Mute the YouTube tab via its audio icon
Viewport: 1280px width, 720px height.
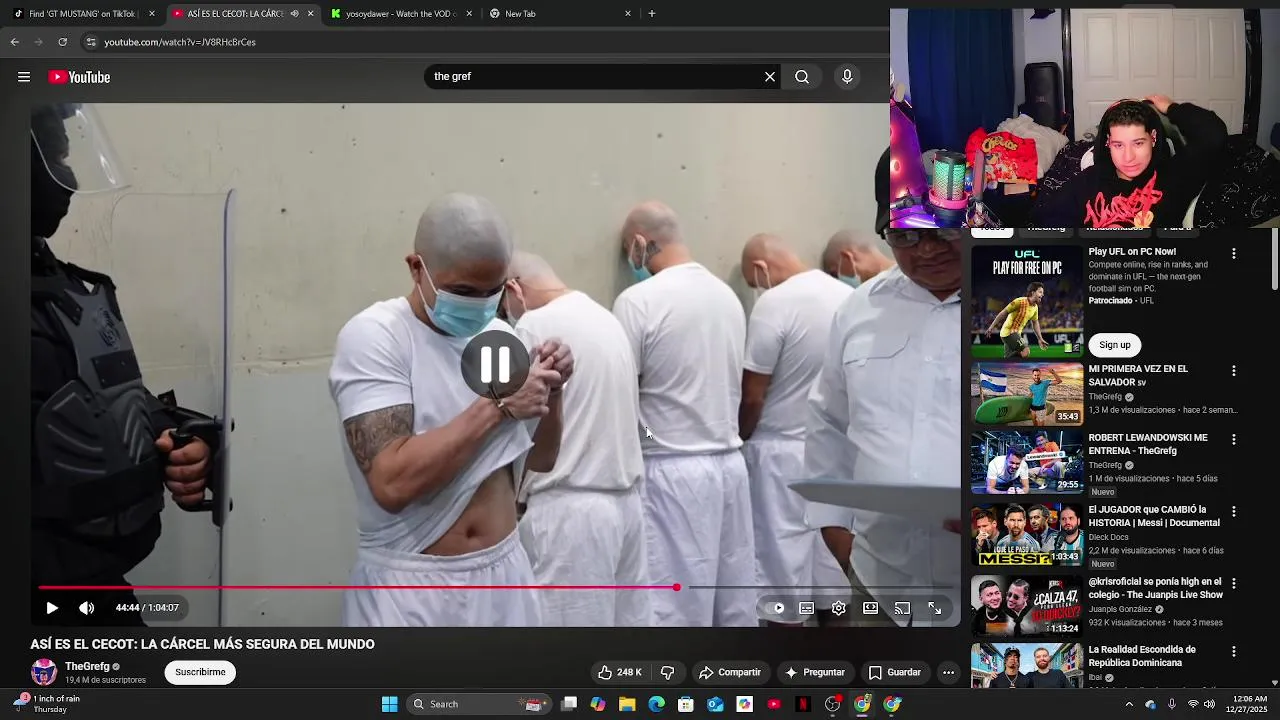(294, 14)
